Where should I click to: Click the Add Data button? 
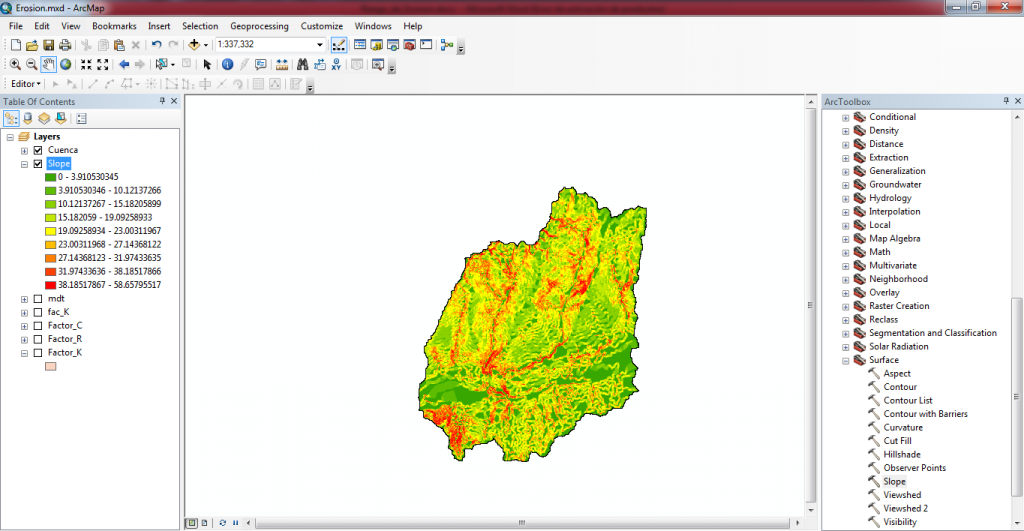193,45
